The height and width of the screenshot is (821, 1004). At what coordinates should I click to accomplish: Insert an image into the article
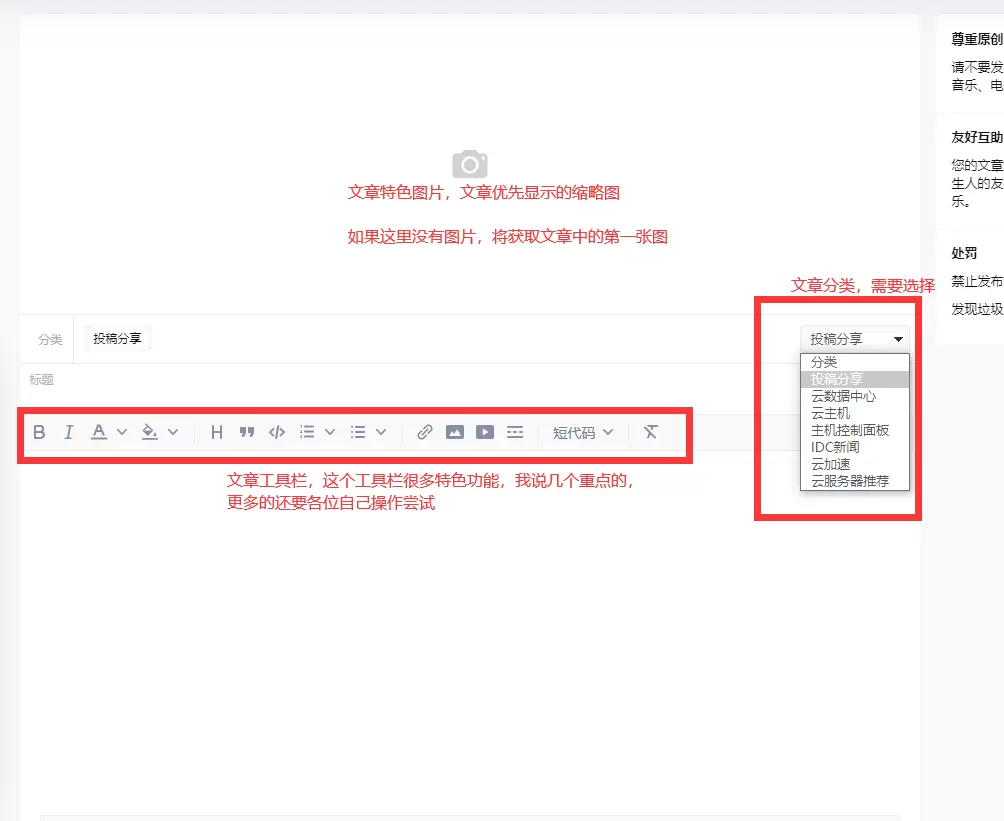456,432
